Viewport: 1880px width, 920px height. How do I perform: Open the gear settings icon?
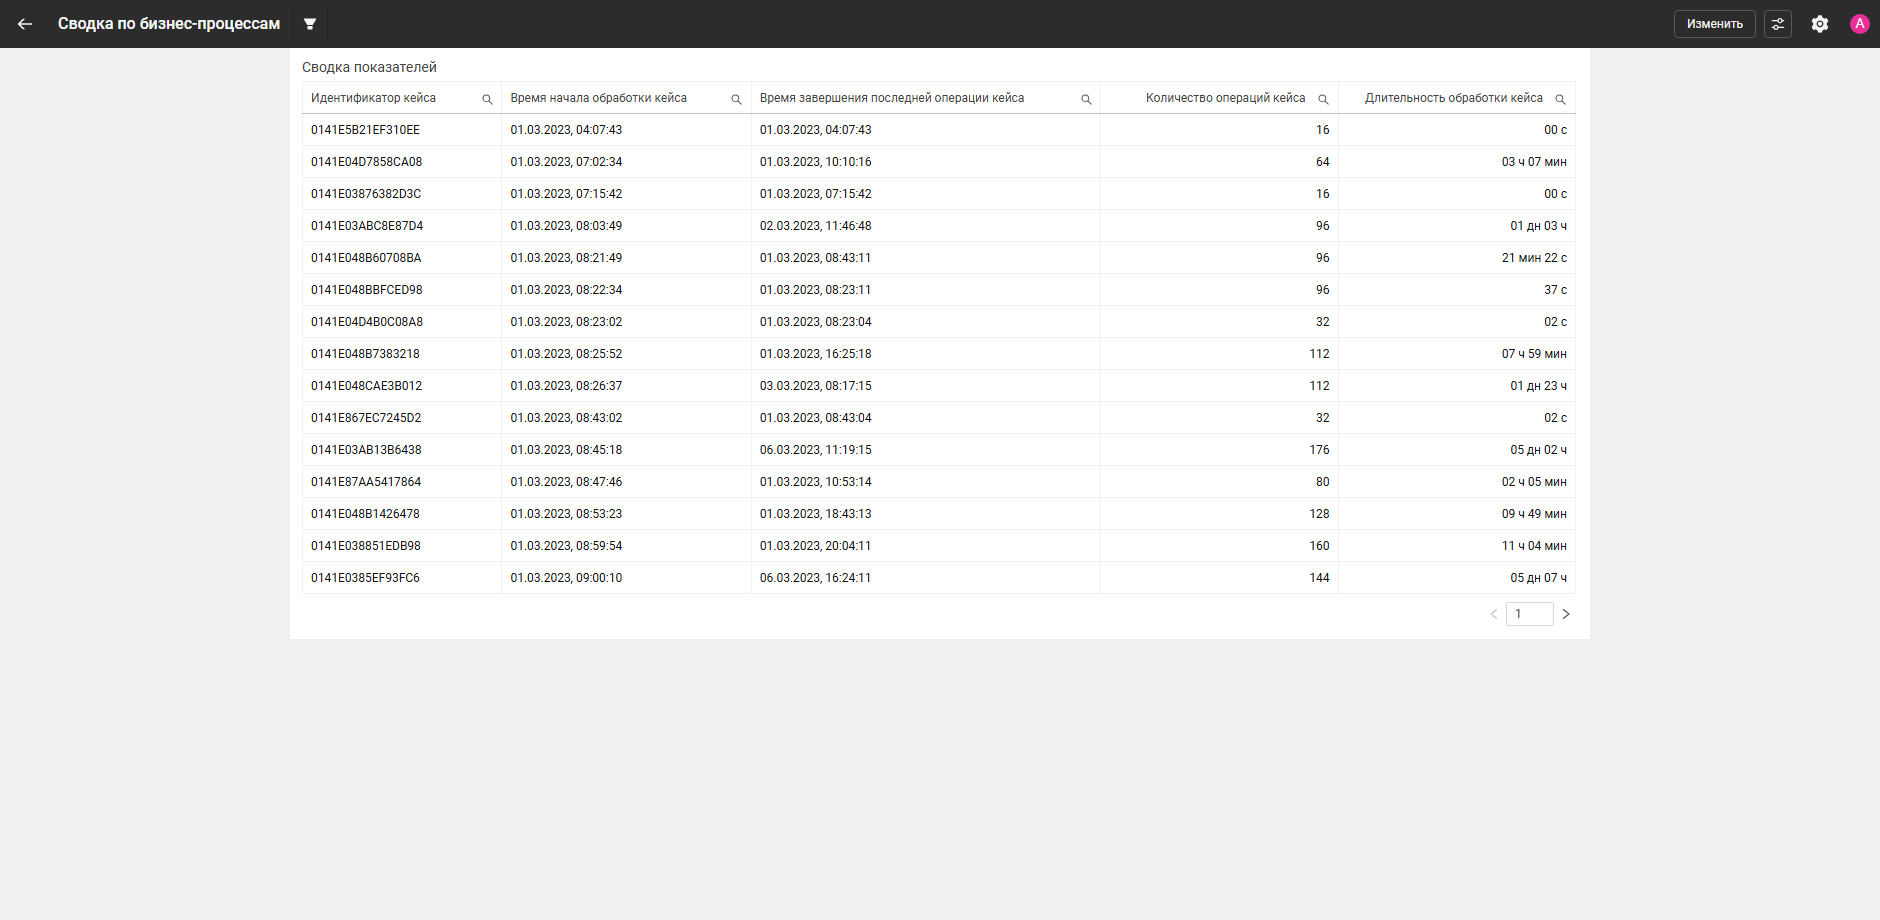pos(1820,24)
